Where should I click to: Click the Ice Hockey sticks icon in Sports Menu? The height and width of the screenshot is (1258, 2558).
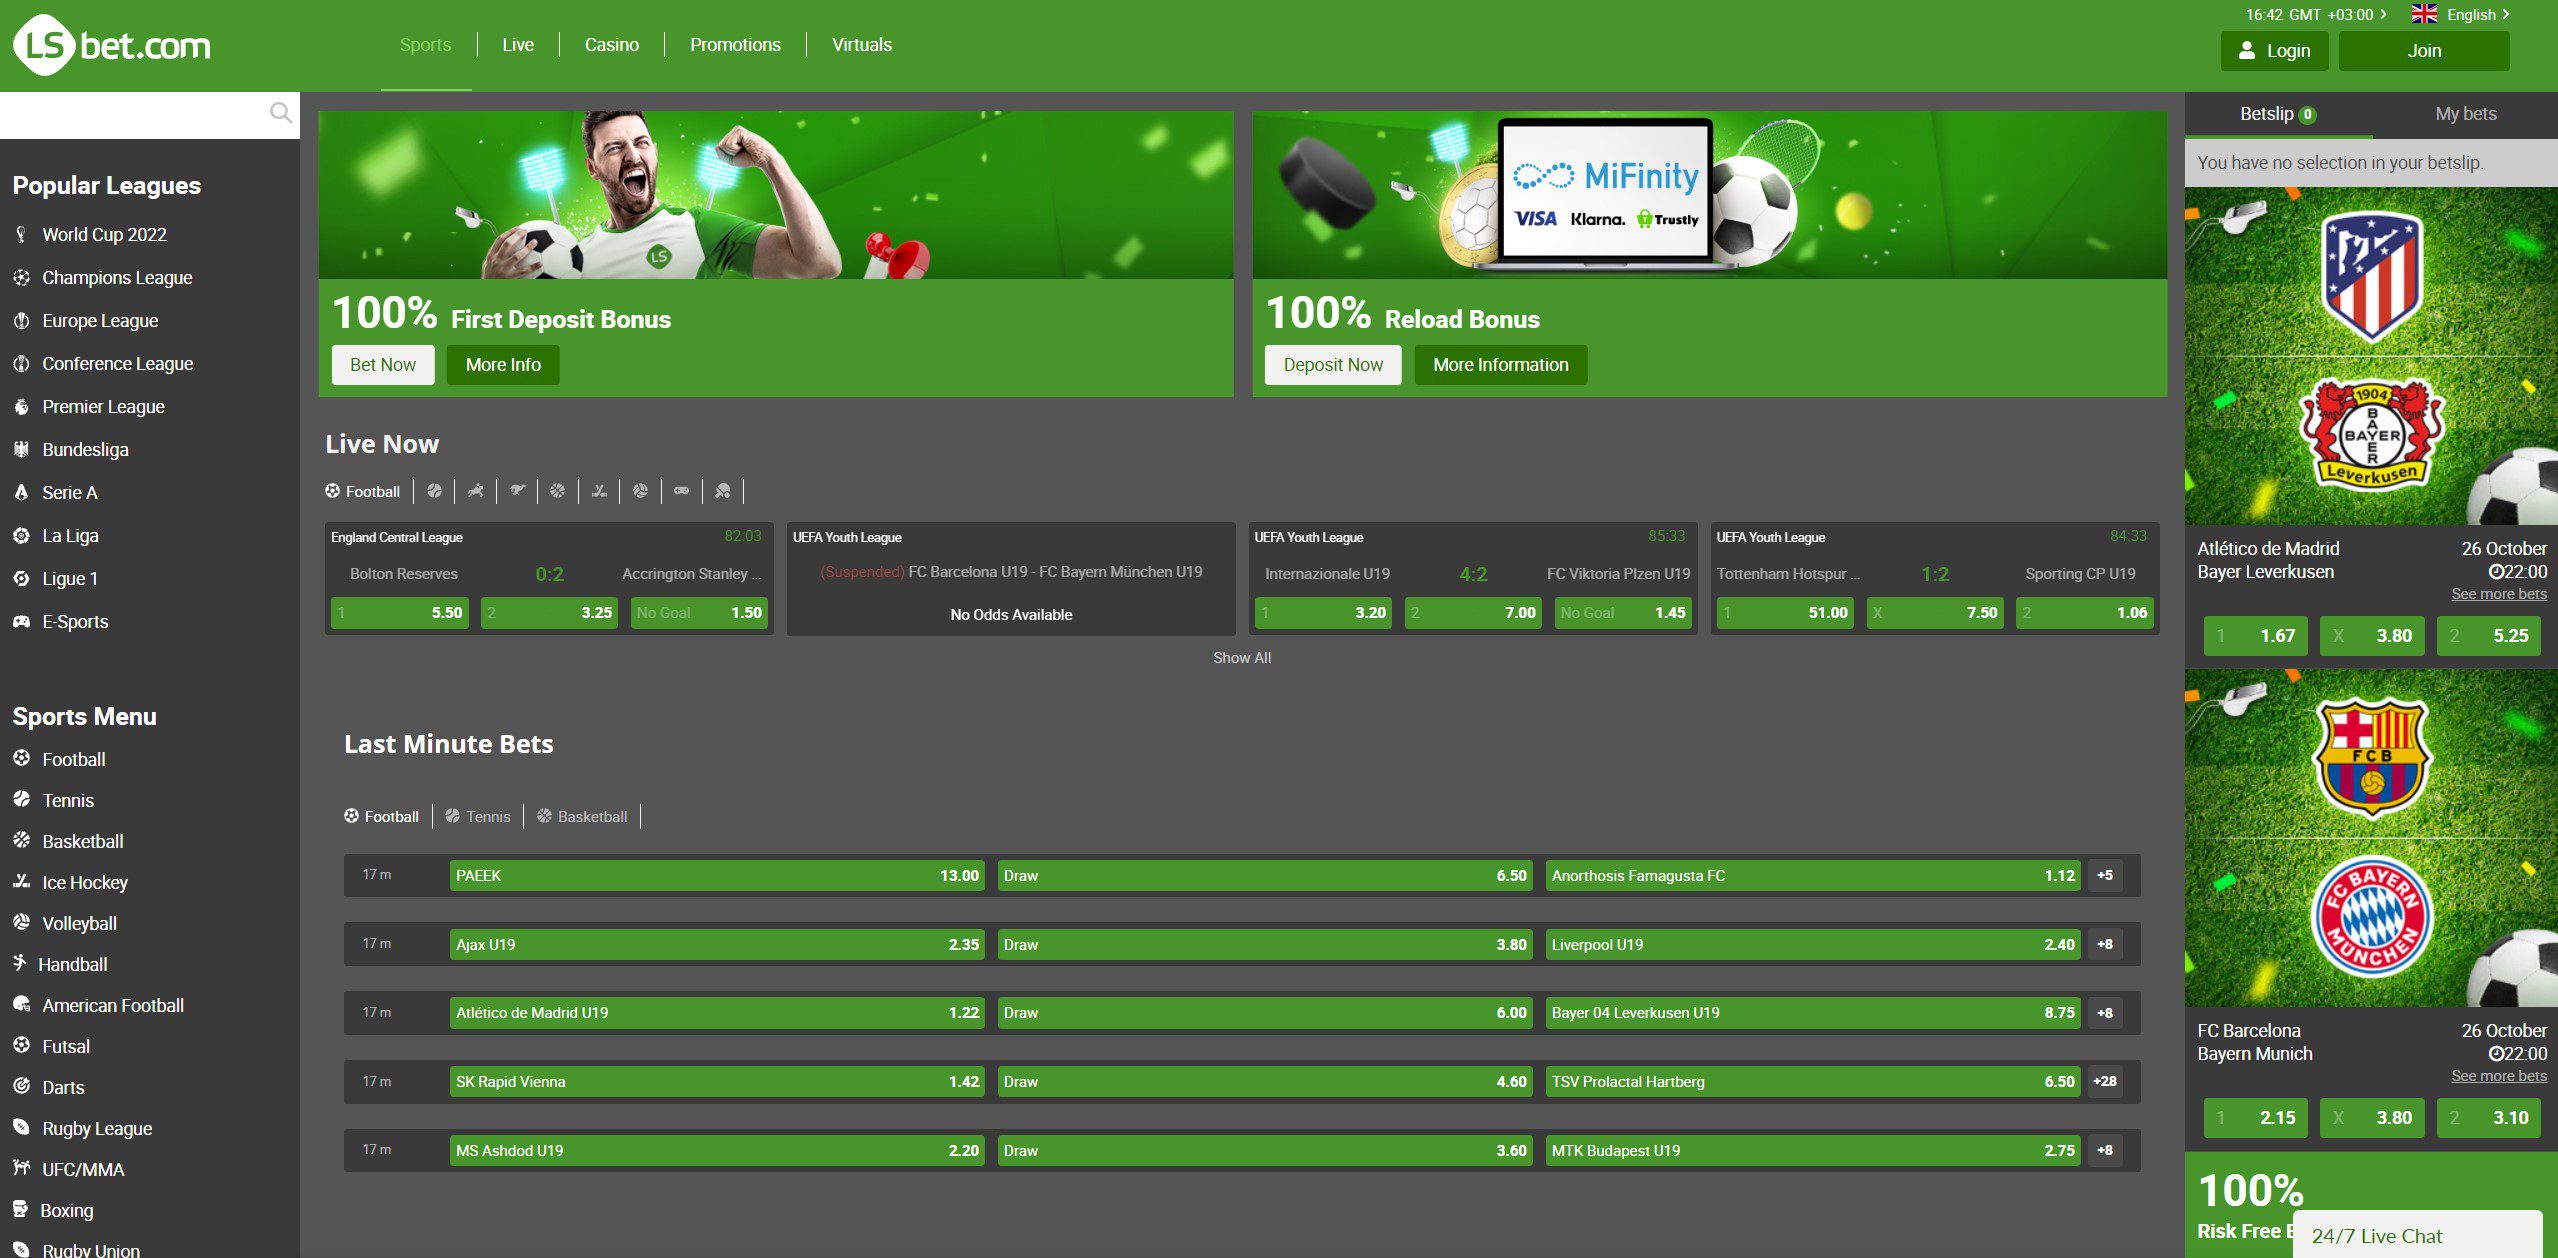tap(21, 881)
